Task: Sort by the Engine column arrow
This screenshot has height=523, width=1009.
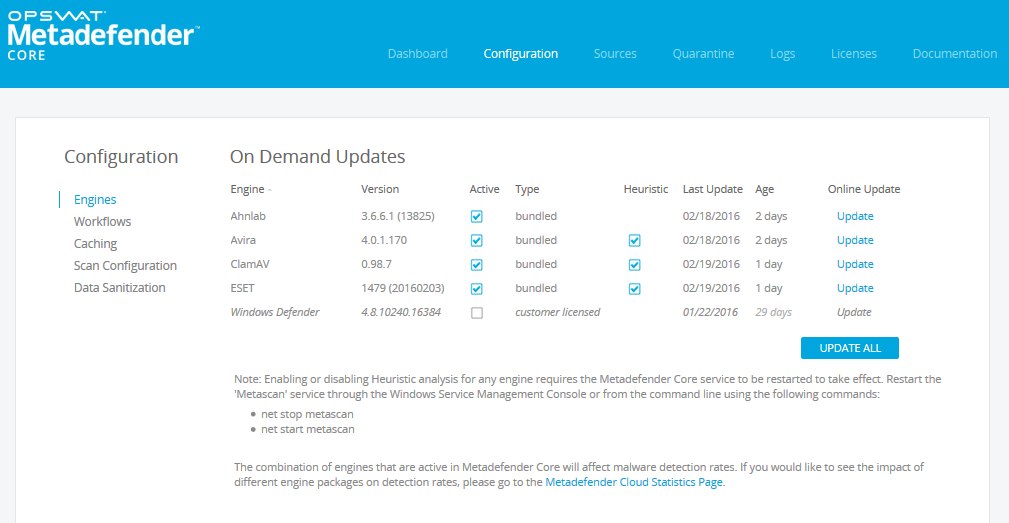Action: tap(270, 190)
